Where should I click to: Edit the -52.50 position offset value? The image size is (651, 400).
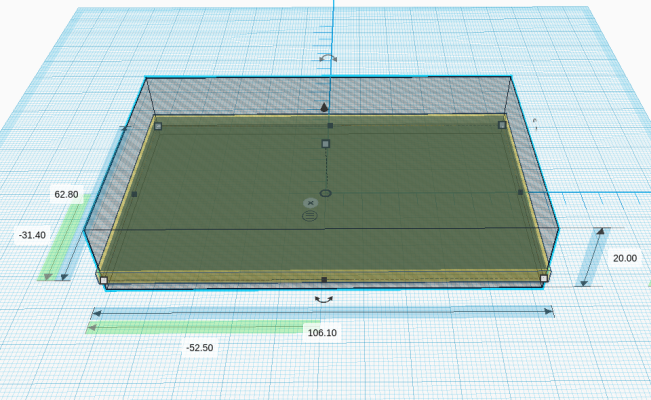pos(199,348)
